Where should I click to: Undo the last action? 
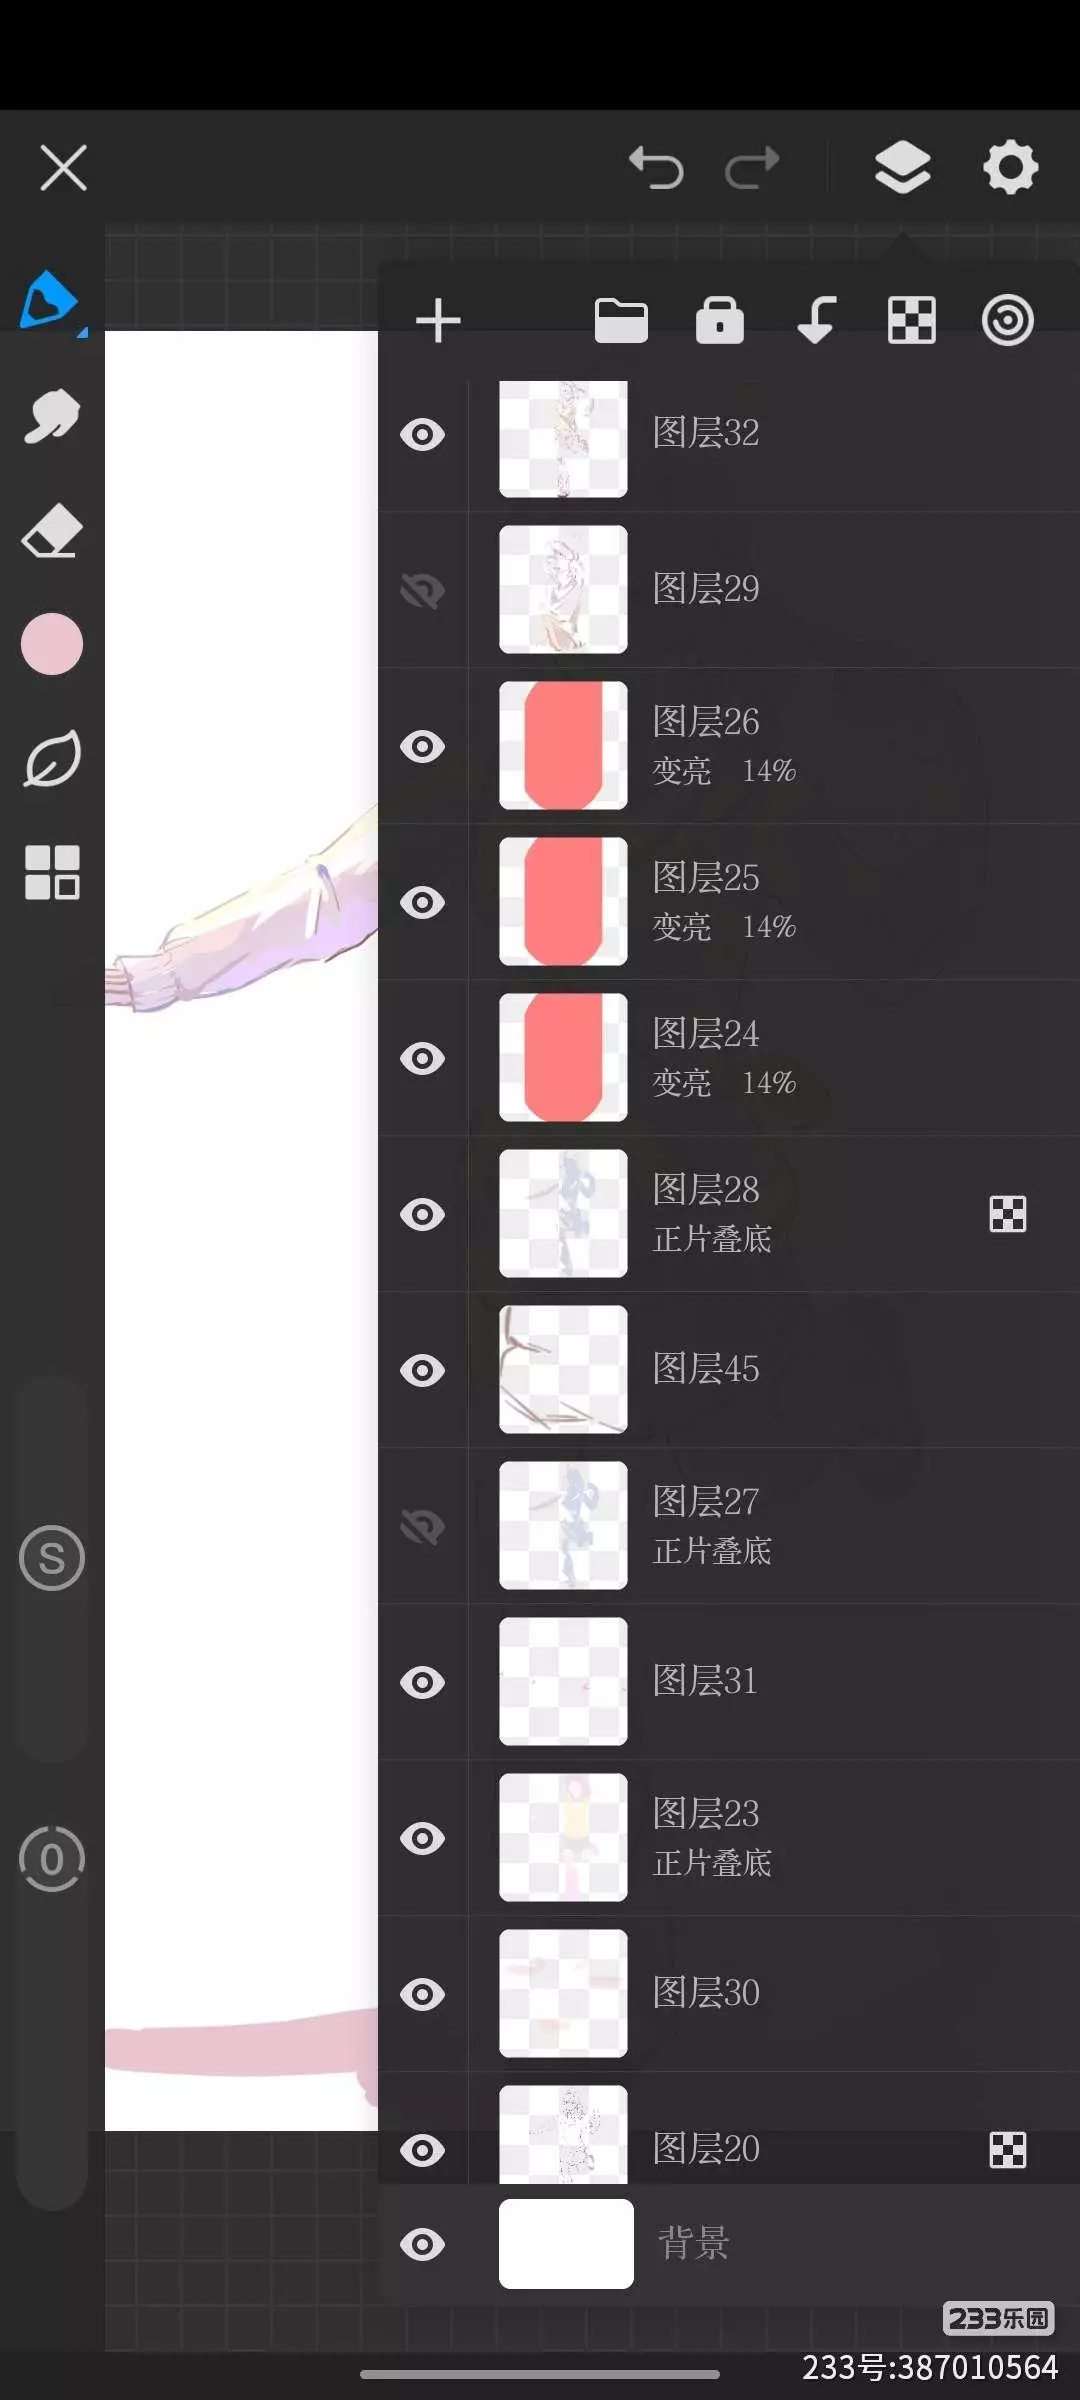click(656, 167)
